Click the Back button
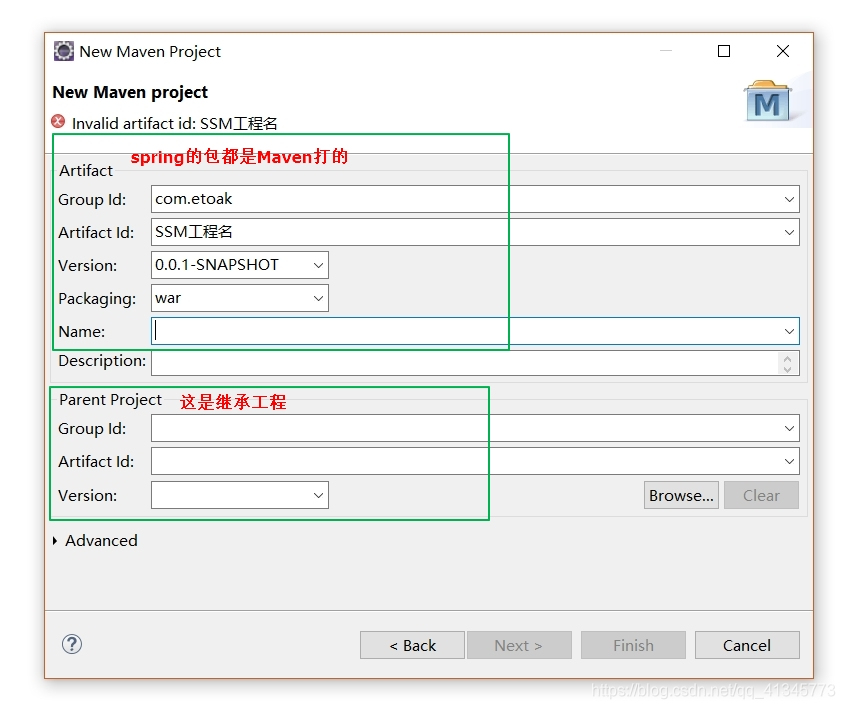Viewport: 845px width, 709px height. pos(412,645)
